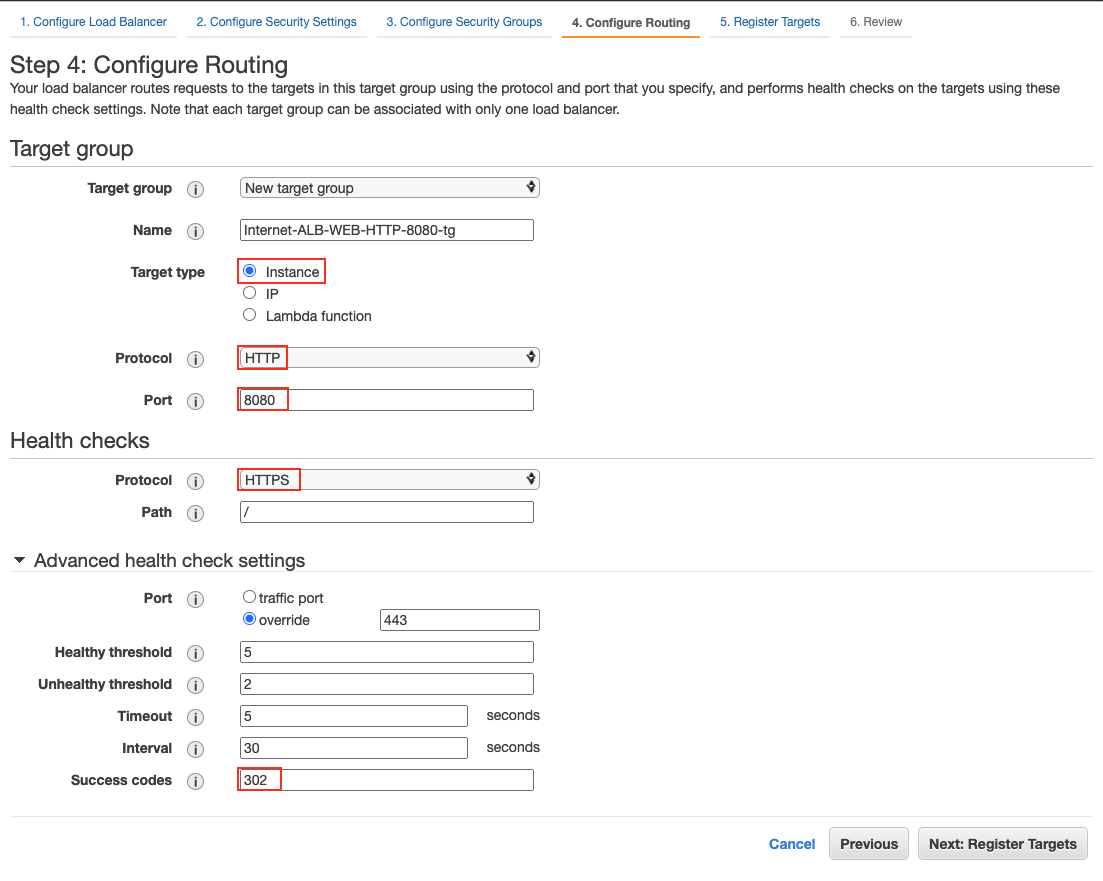This screenshot has width=1103, height=881.
Task: Click the Cancel link
Action: 792,843
